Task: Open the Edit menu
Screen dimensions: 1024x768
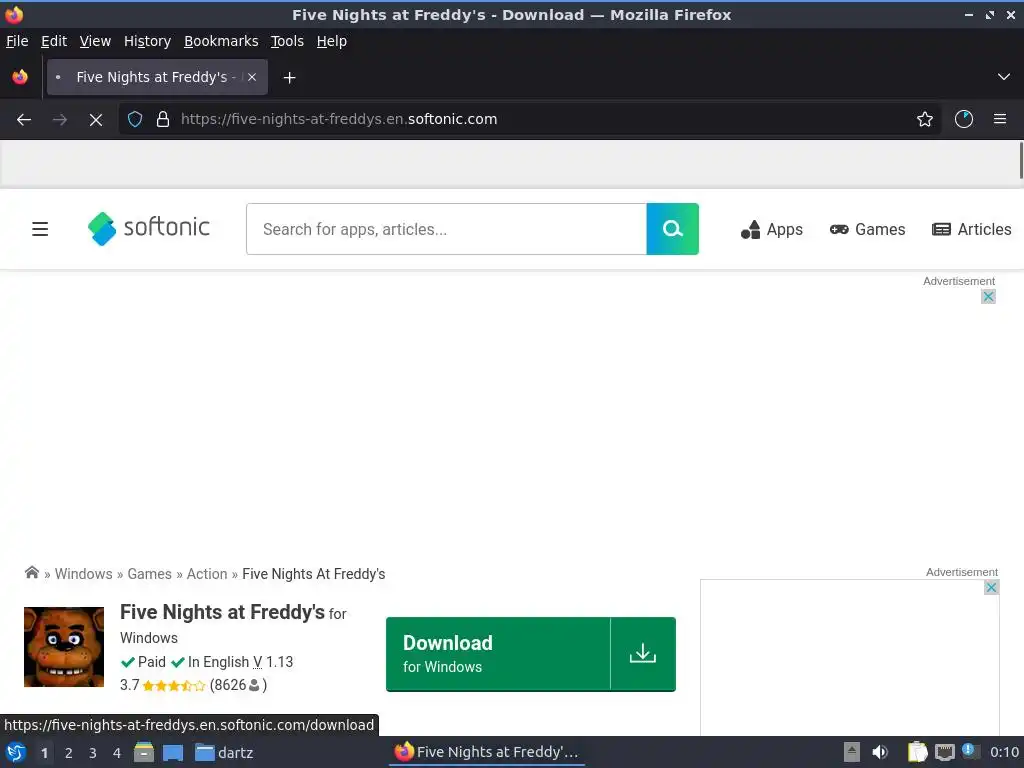Action: [54, 41]
